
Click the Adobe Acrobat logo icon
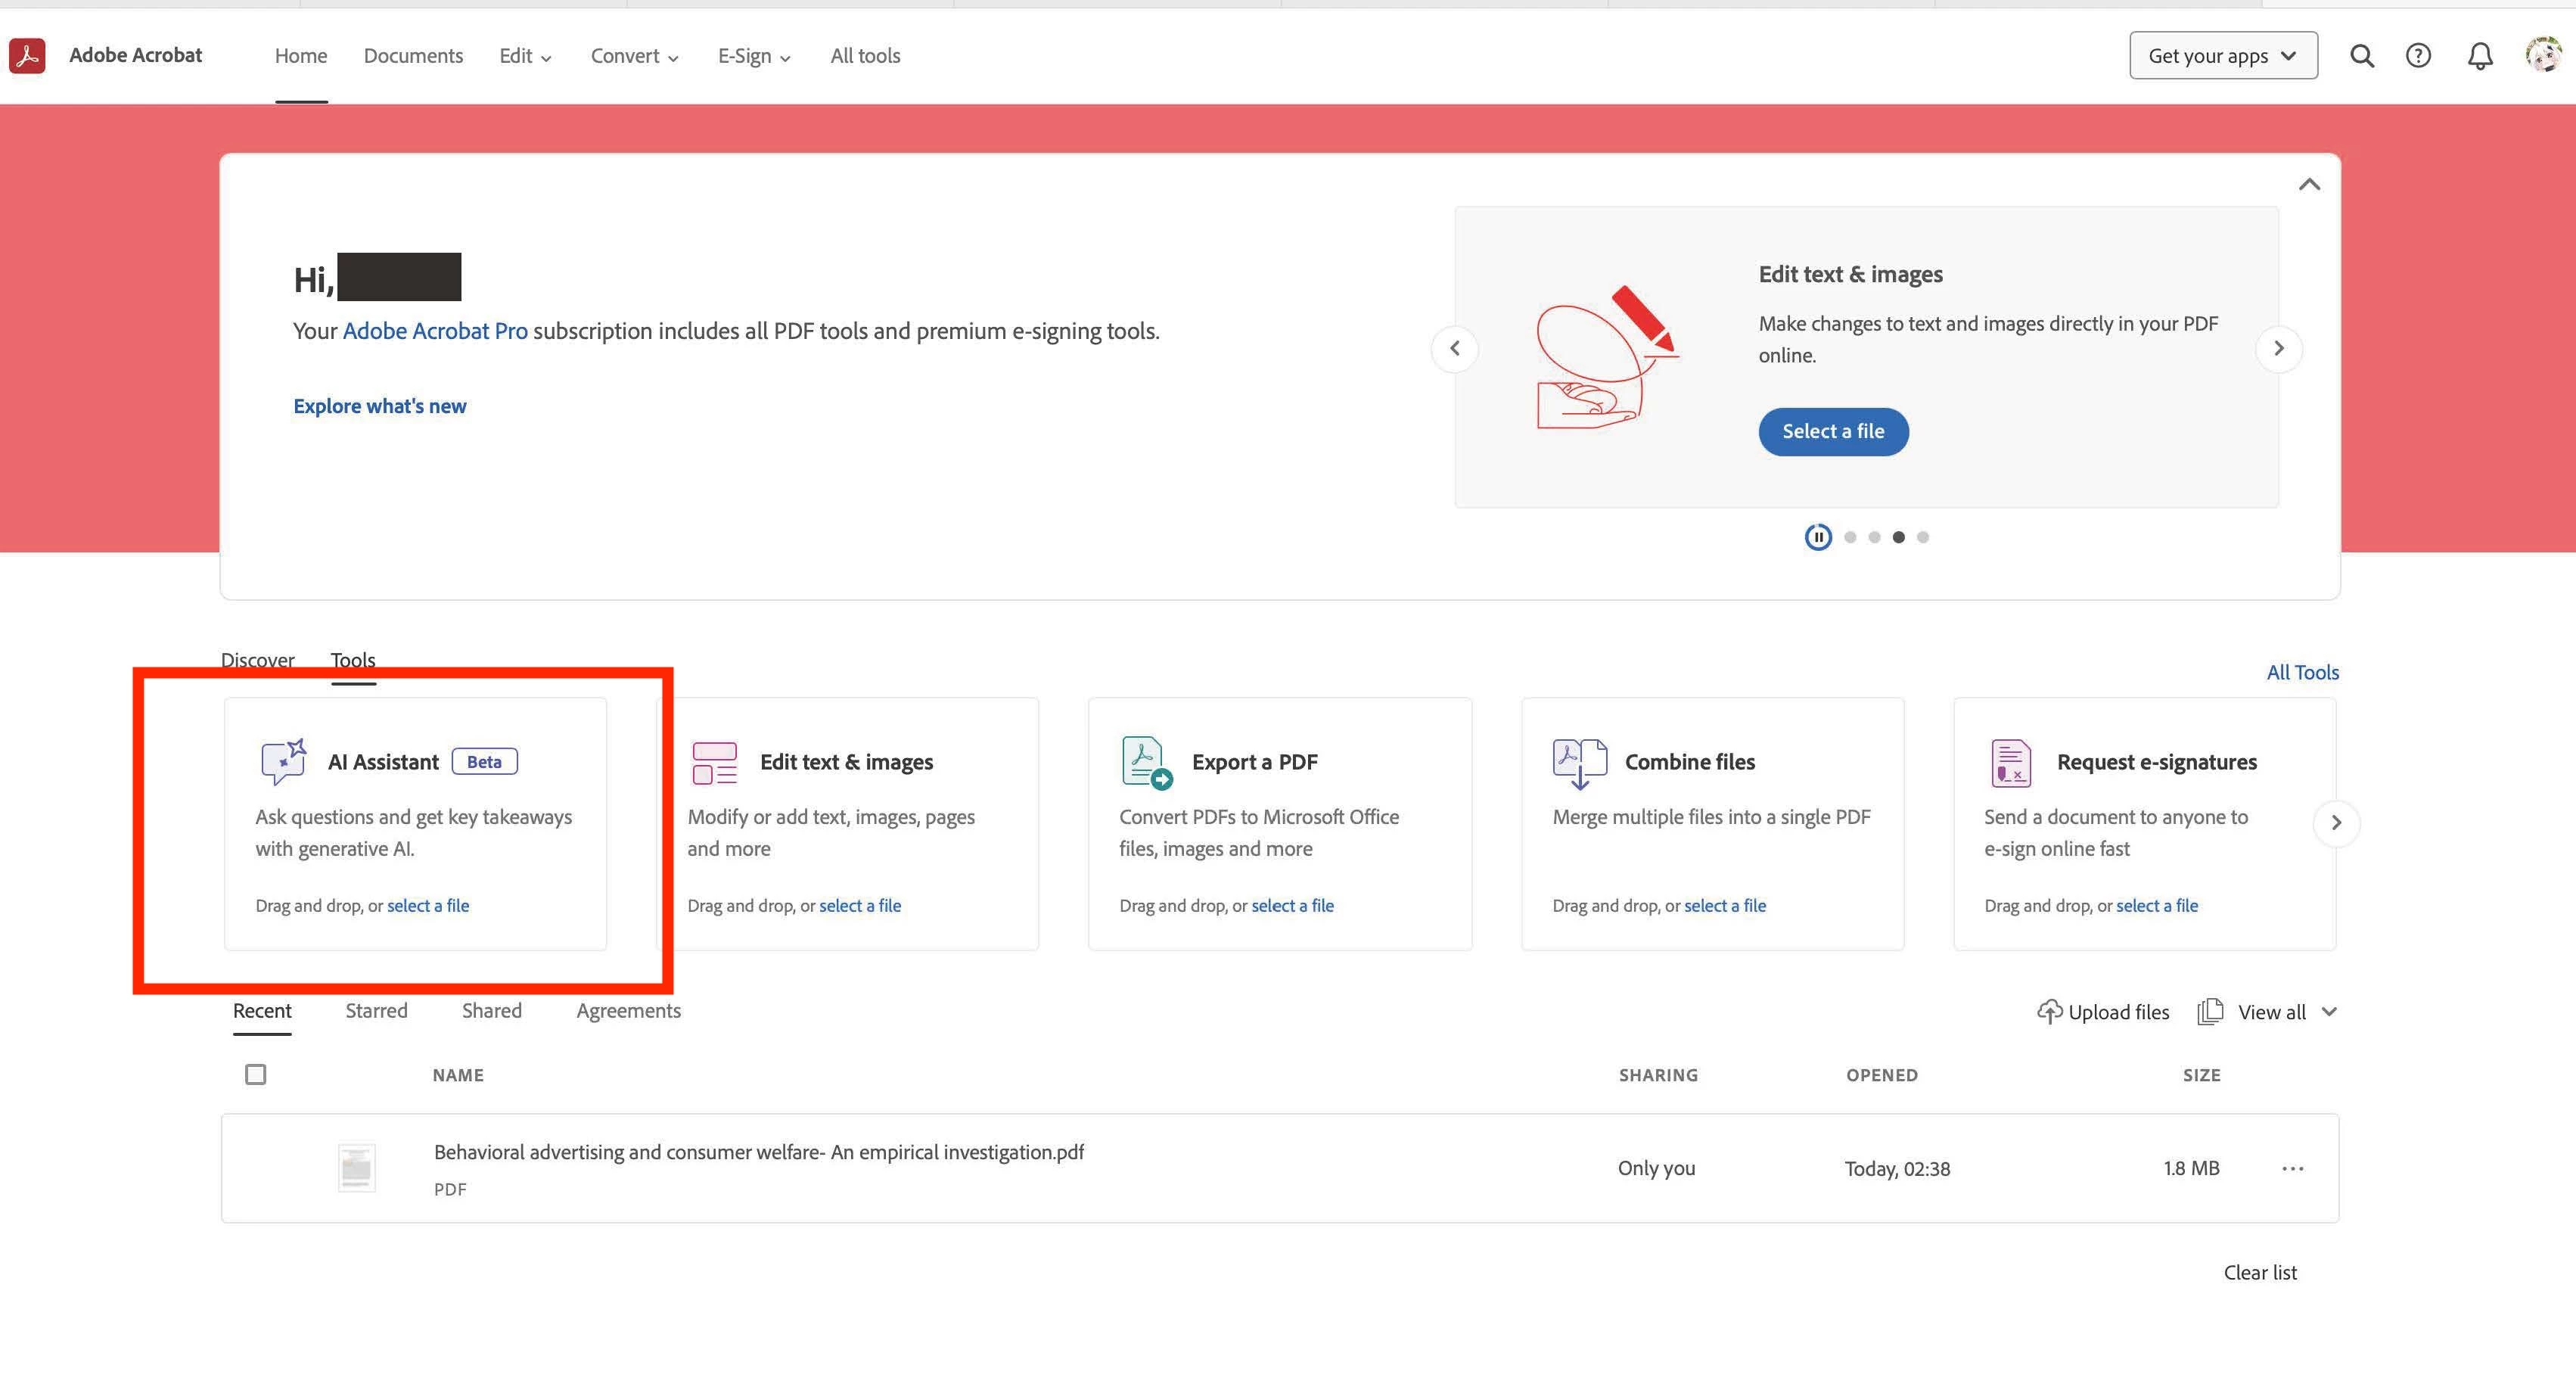tap(27, 56)
